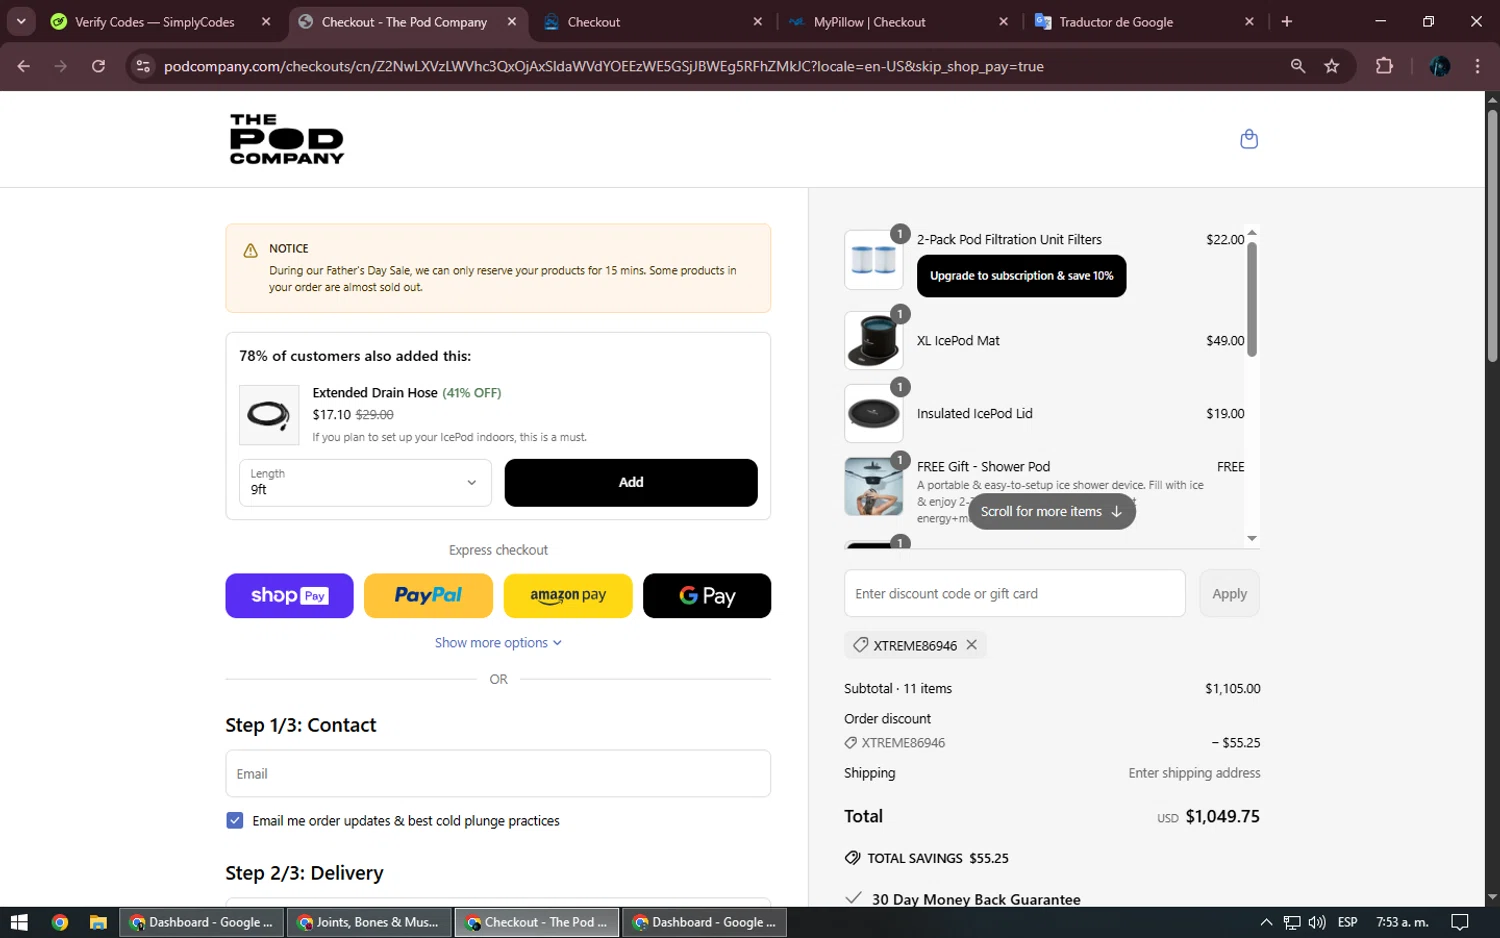Open the browser zoom magnifier icon

click(1298, 66)
